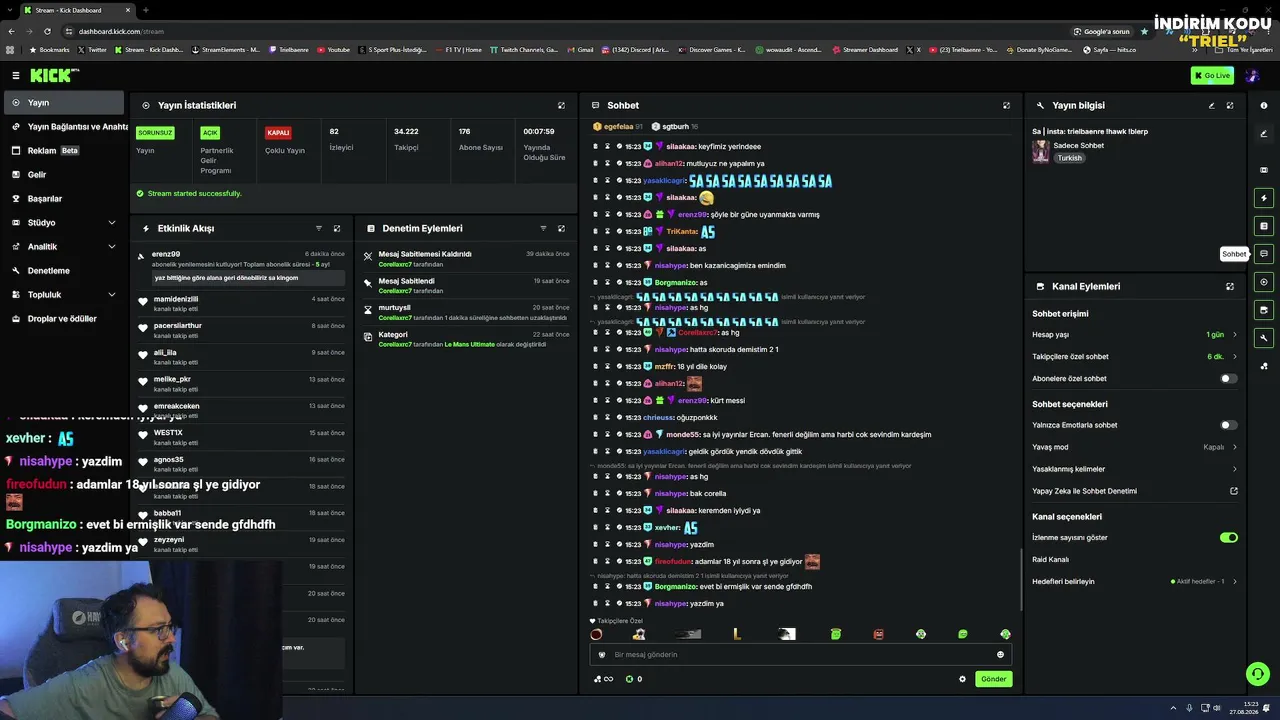Toggle the Sohbet chat widget icon
This screenshot has height=720, width=1280.
(x=1264, y=254)
